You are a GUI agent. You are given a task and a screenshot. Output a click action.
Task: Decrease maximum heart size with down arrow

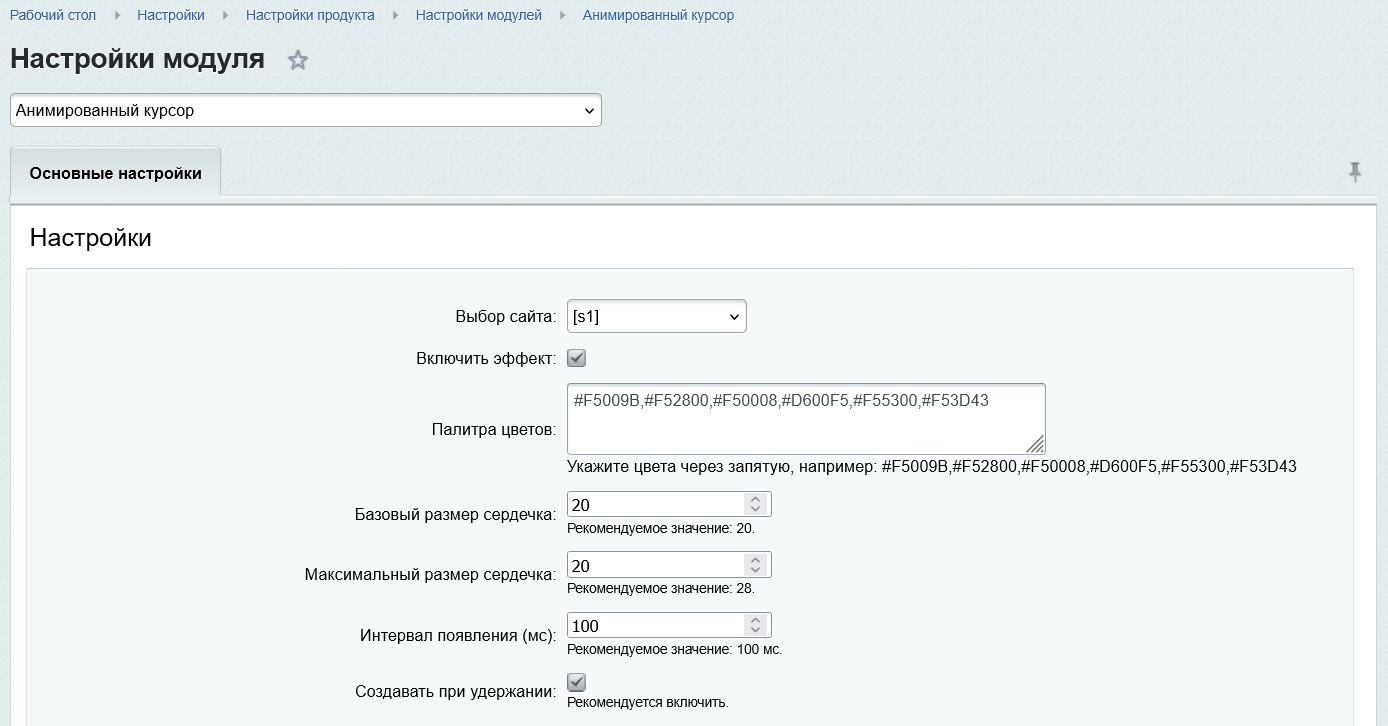pyautogui.click(x=756, y=570)
